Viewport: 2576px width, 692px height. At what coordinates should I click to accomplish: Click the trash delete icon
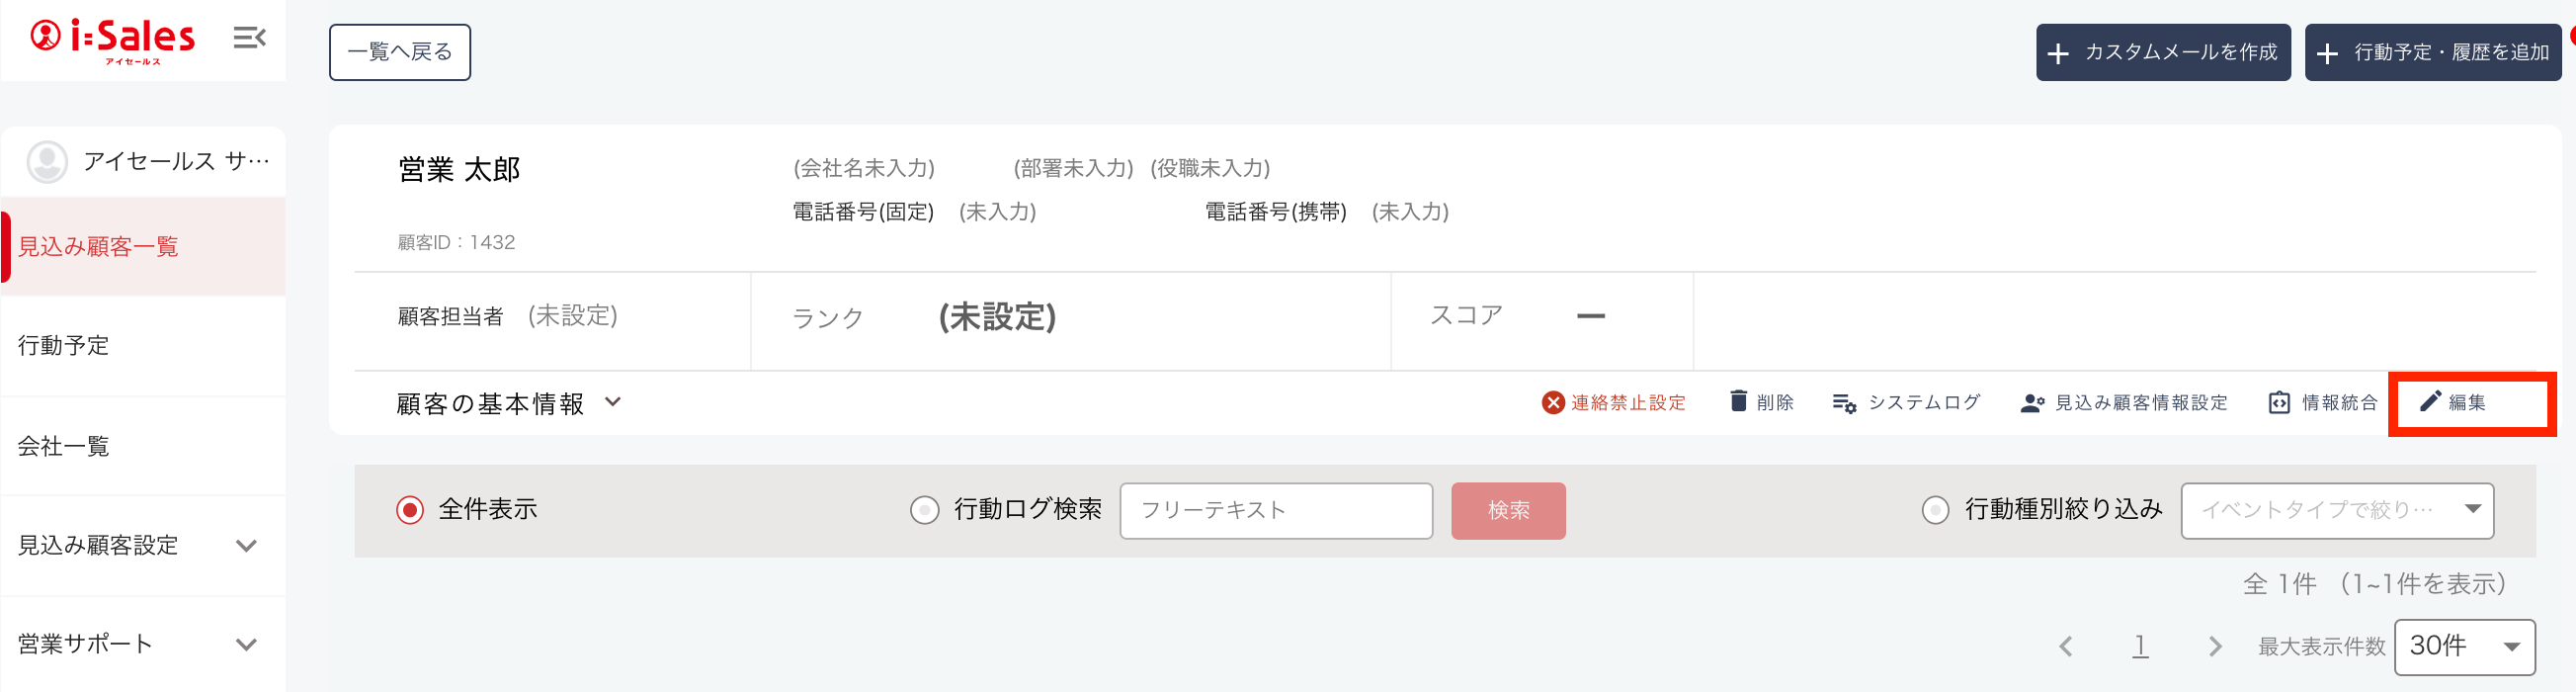pyautogui.click(x=1738, y=402)
